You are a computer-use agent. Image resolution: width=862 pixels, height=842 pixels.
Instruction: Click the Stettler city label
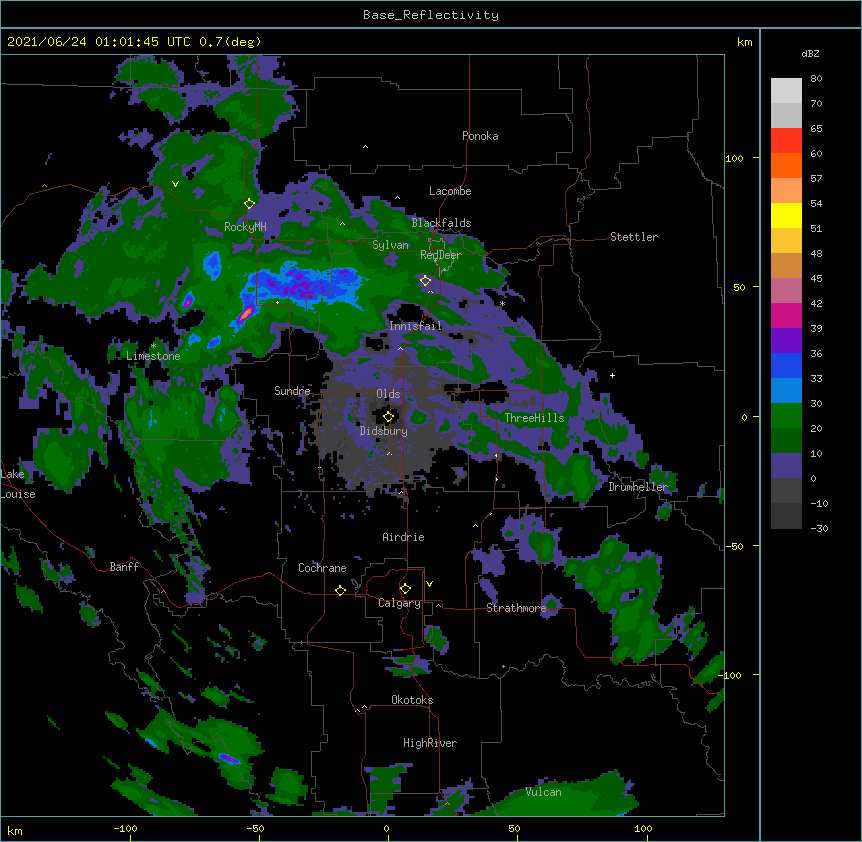pyautogui.click(x=633, y=237)
